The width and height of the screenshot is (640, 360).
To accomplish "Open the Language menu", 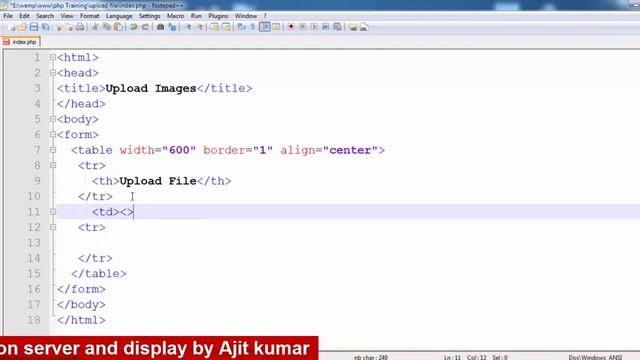I will coord(119,16).
